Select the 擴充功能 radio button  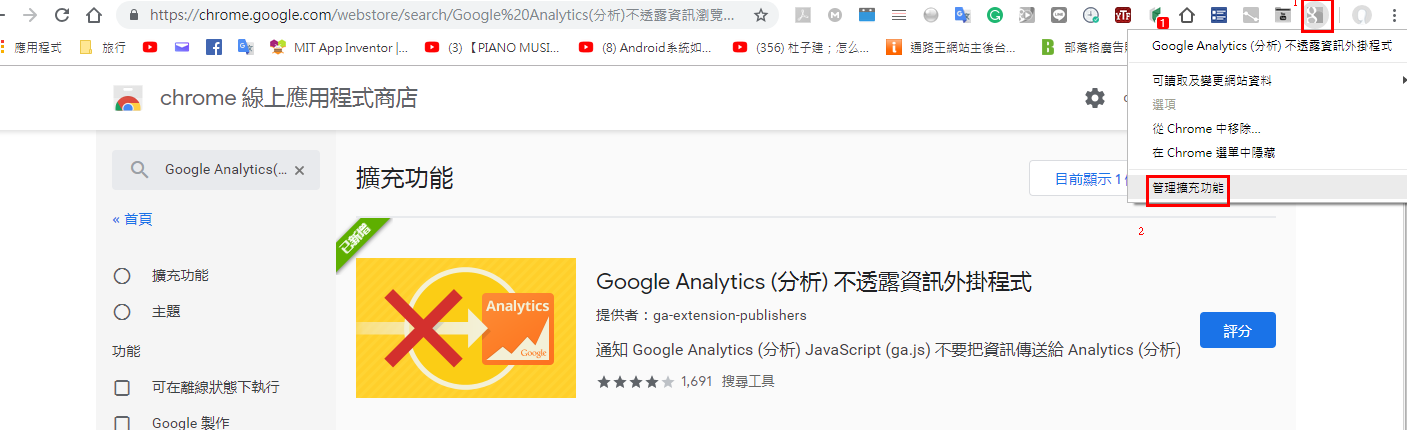point(122,276)
